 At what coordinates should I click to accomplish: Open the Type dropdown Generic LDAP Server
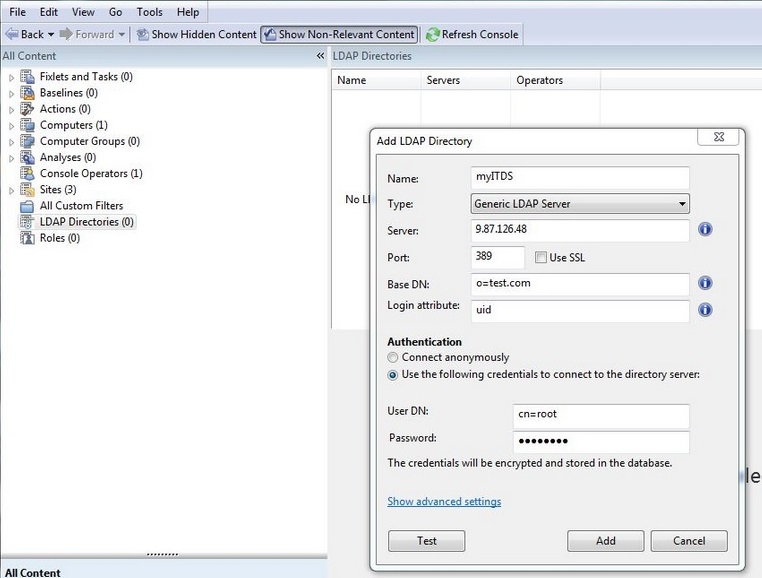coord(580,204)
